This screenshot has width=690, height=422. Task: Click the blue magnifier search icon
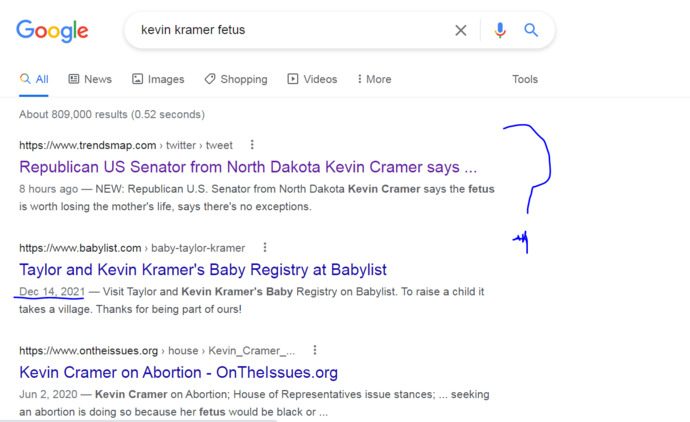pyautogui.click(x=531, y=30)
